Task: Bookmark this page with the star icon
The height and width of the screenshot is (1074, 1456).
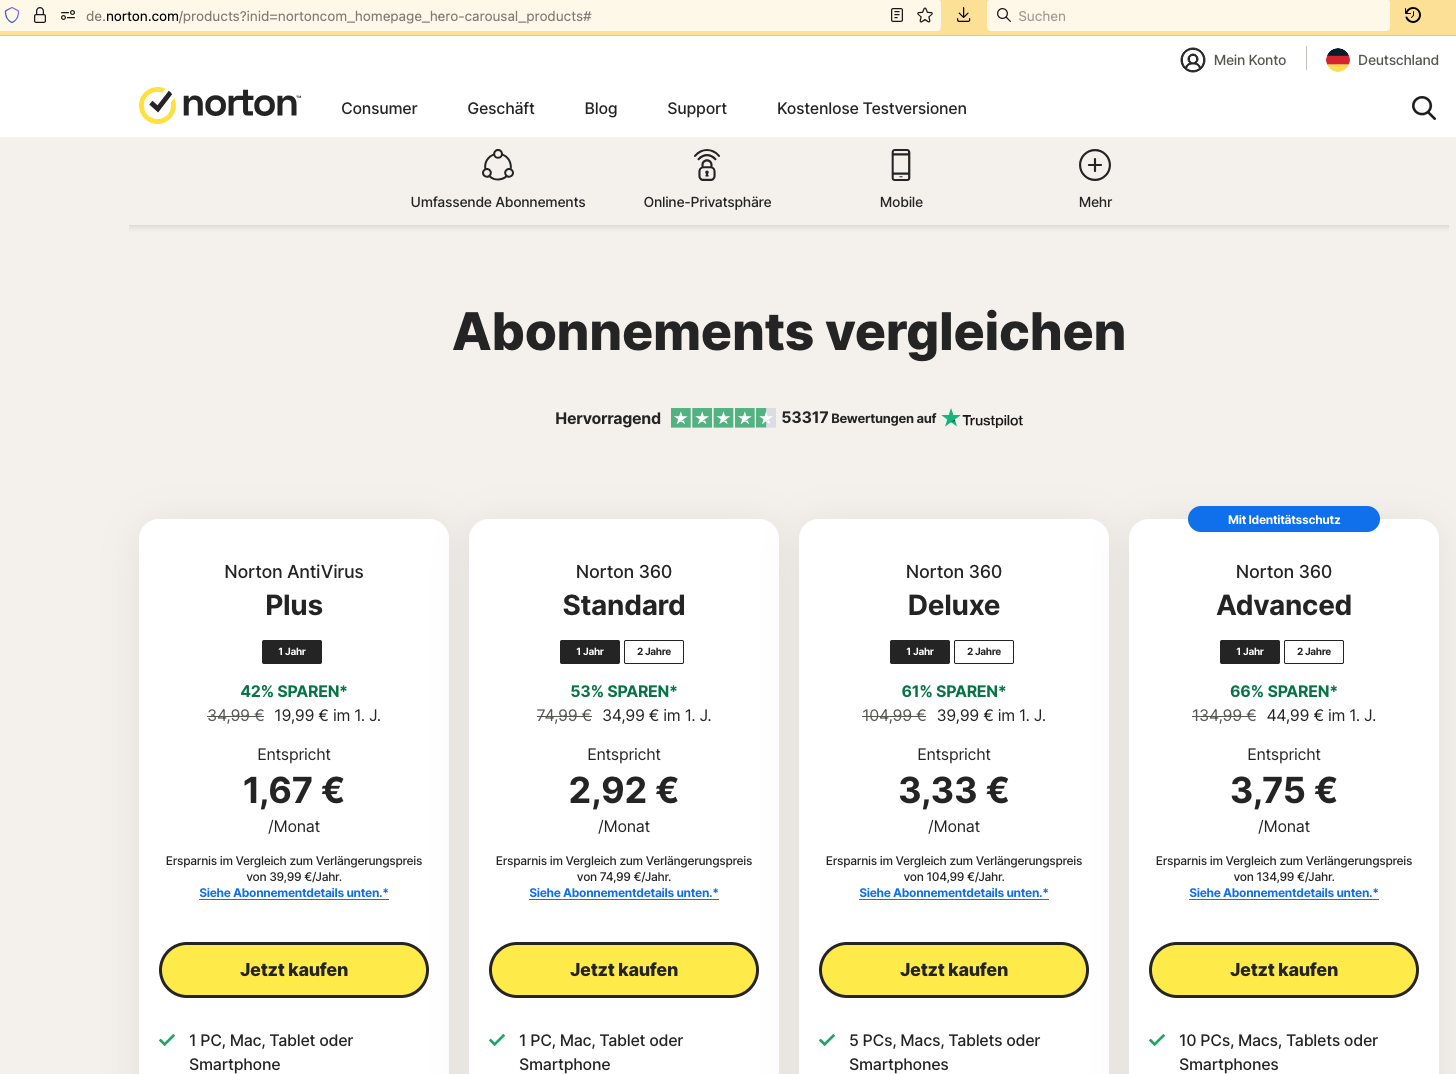Action: [x=925, y=15]
